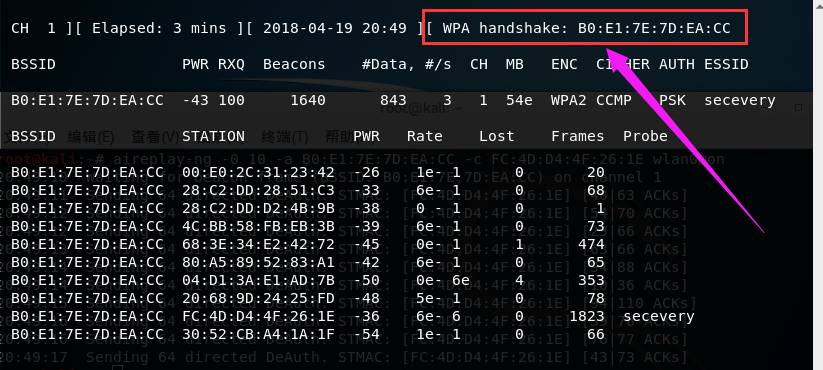Open the 查看(V) menu in terminal

(155, 137)
